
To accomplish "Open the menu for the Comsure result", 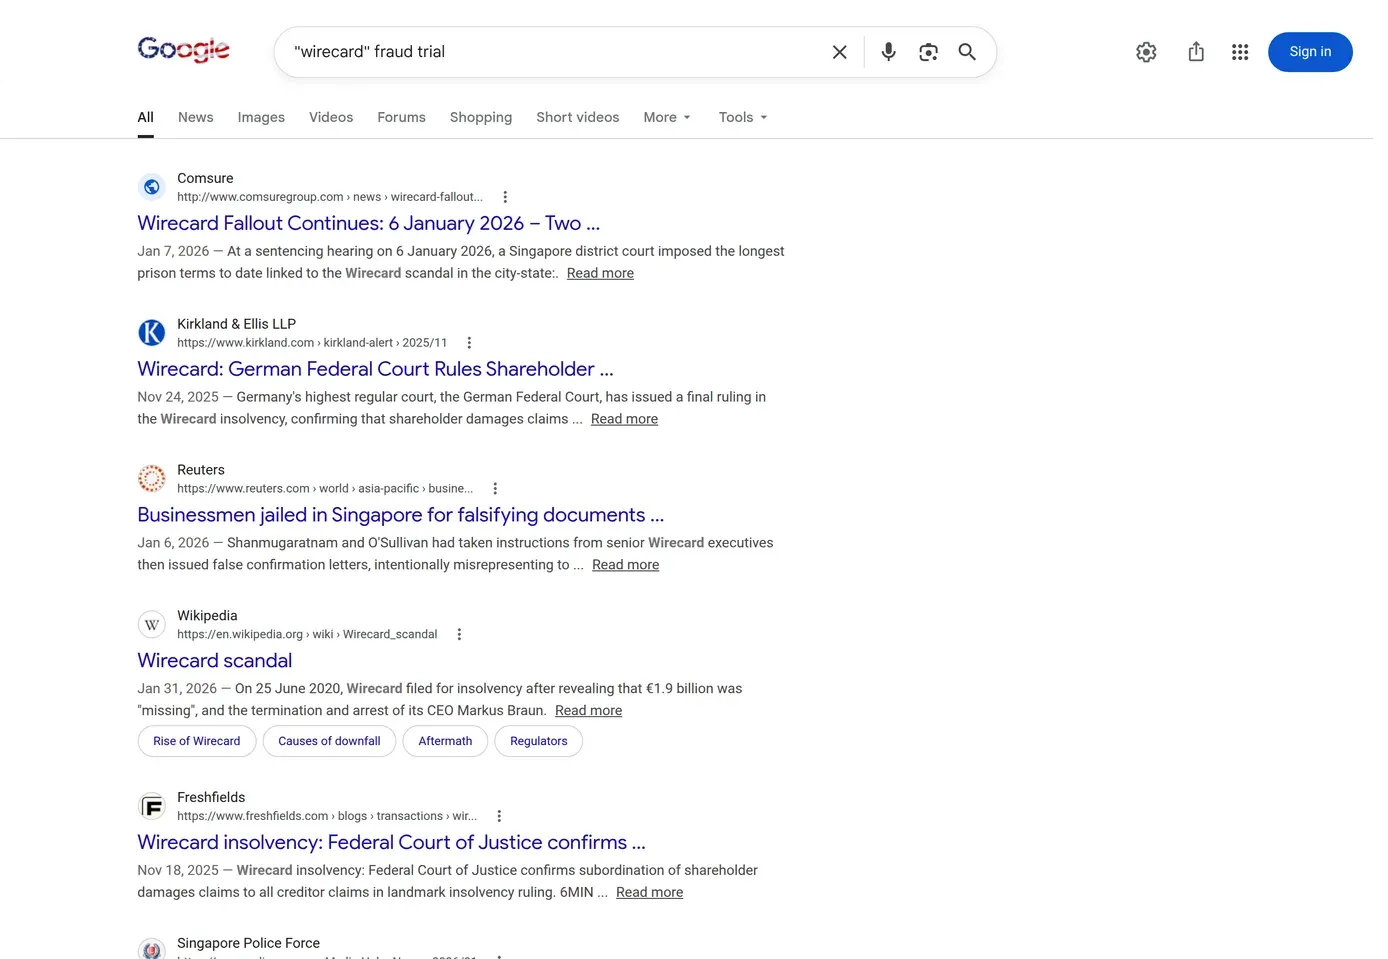I will [505, 197].
